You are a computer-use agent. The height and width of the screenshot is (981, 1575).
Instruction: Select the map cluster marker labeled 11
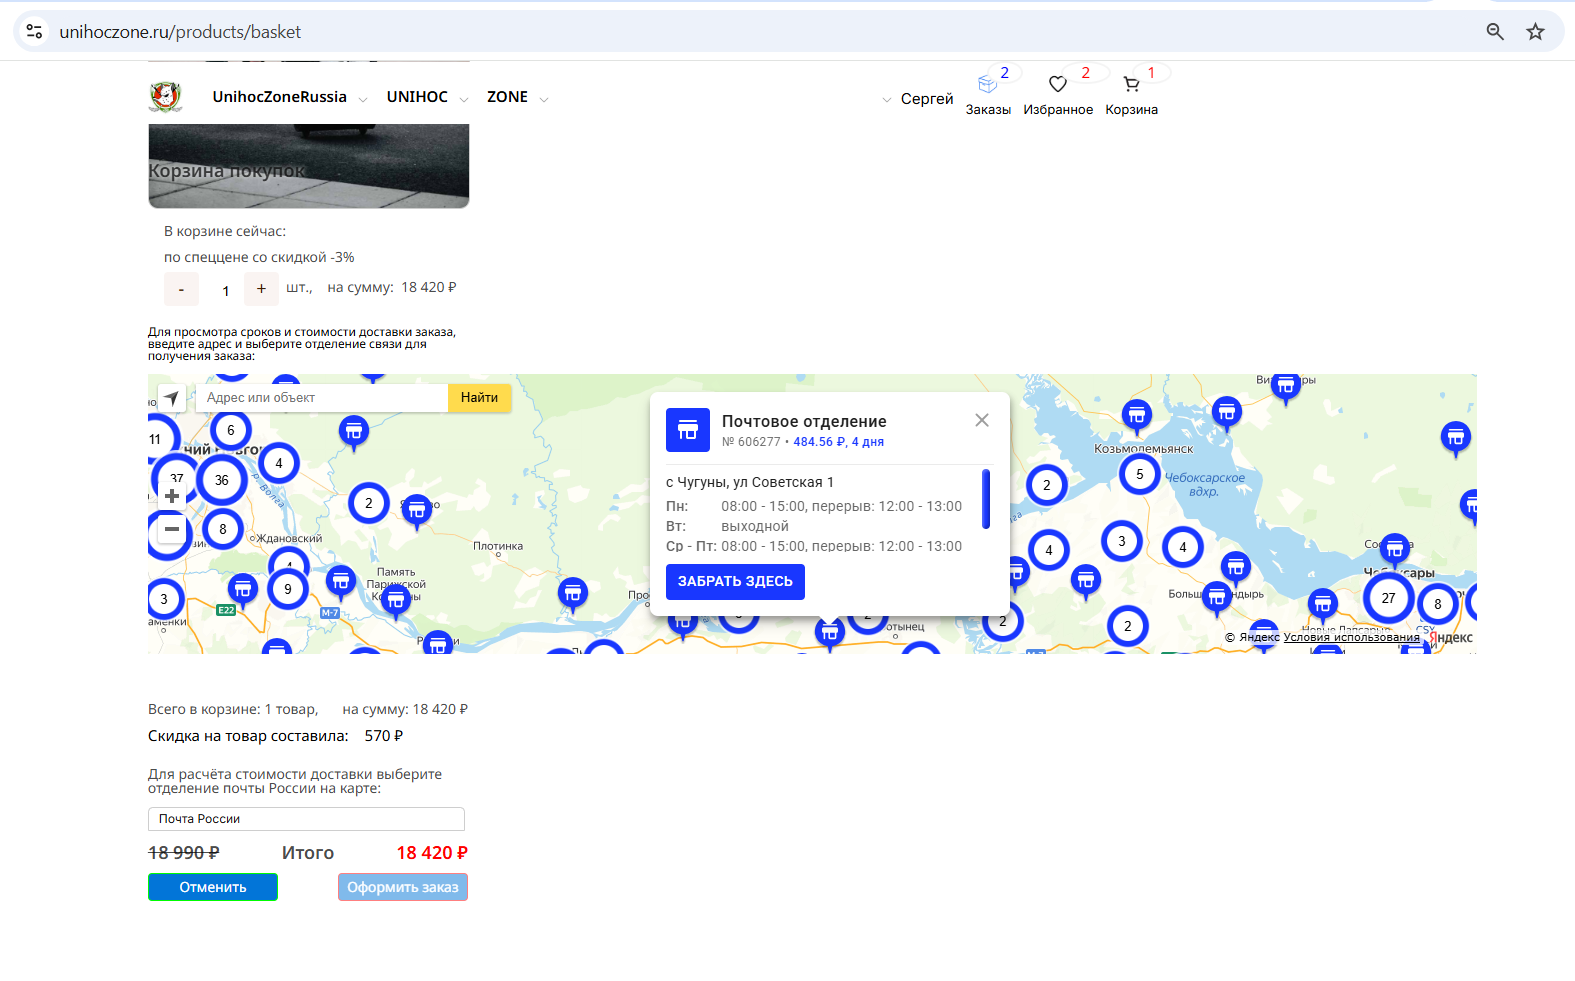click(157, 439)
